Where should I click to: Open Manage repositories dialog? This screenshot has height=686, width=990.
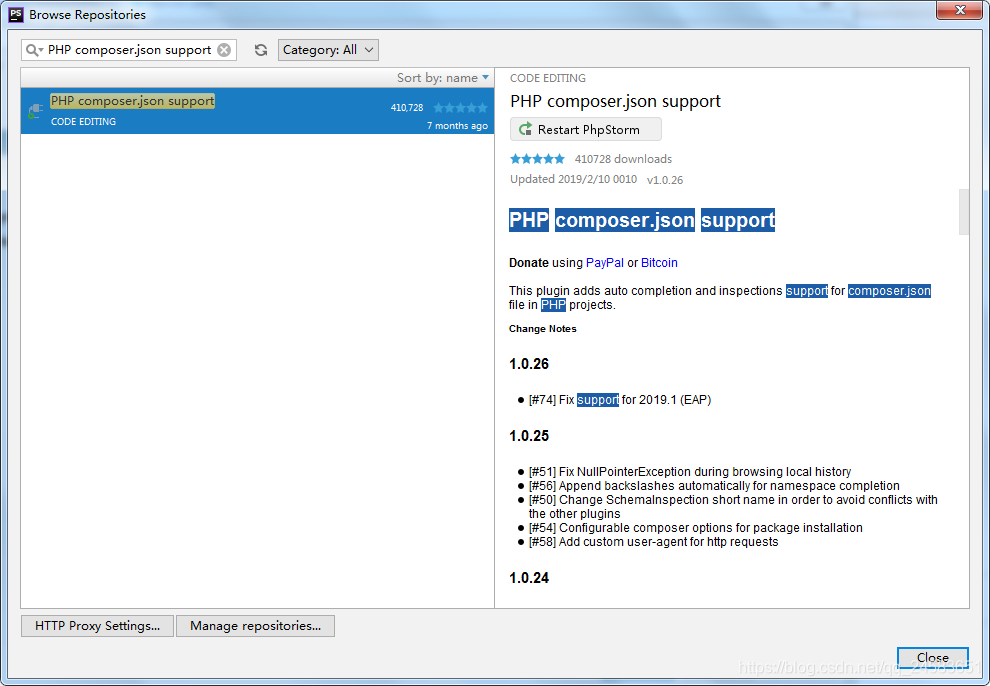tap(255, 626)
